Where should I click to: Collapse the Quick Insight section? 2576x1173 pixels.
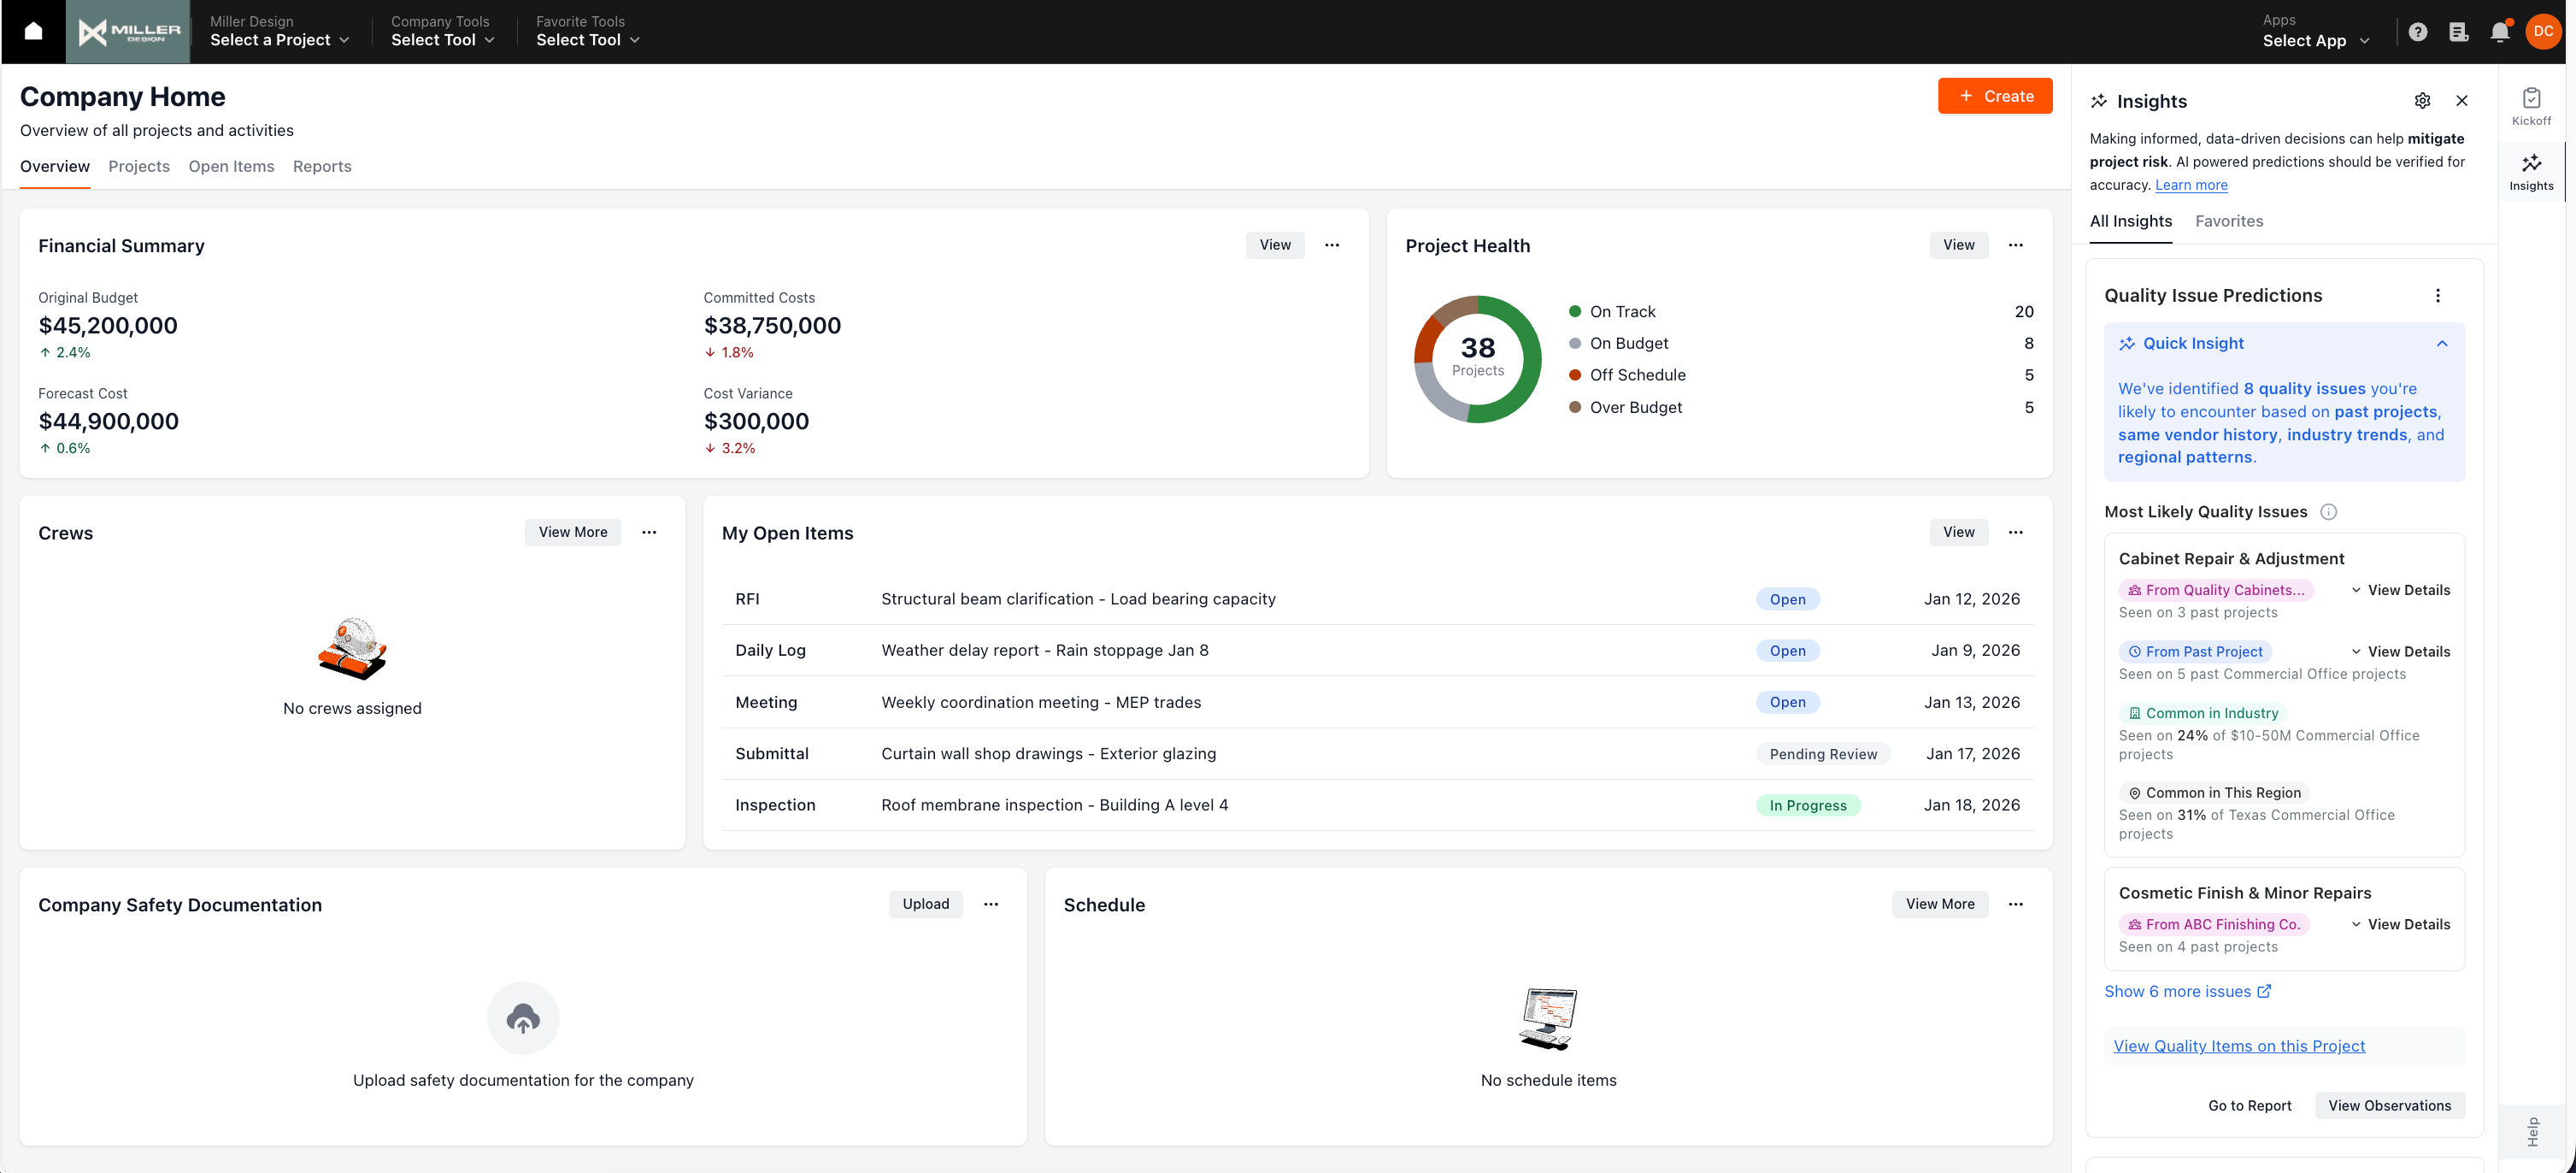pos(2441,343)
